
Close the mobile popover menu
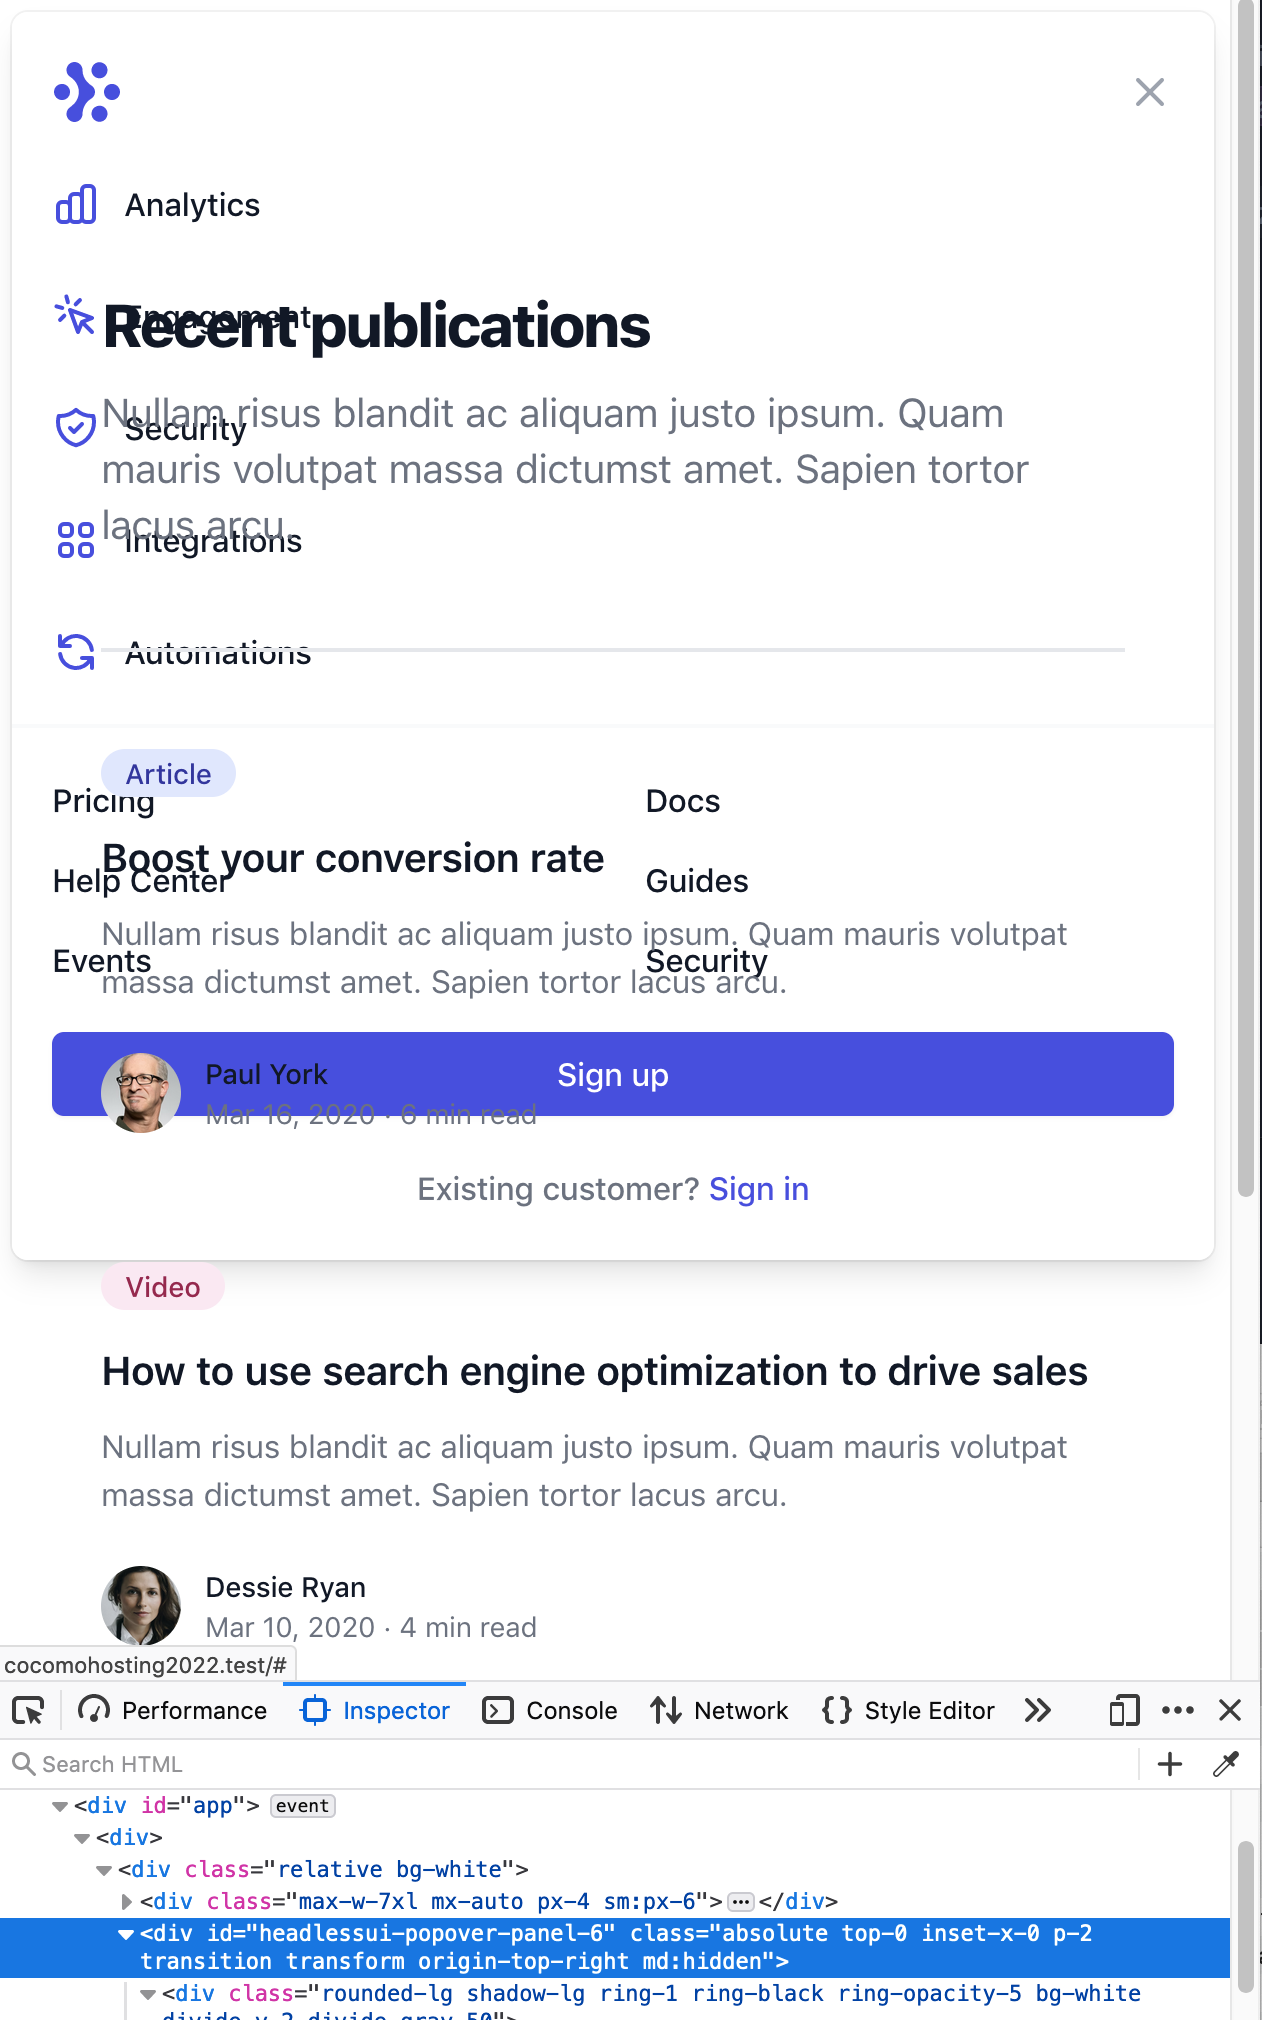click(1150, 92)
